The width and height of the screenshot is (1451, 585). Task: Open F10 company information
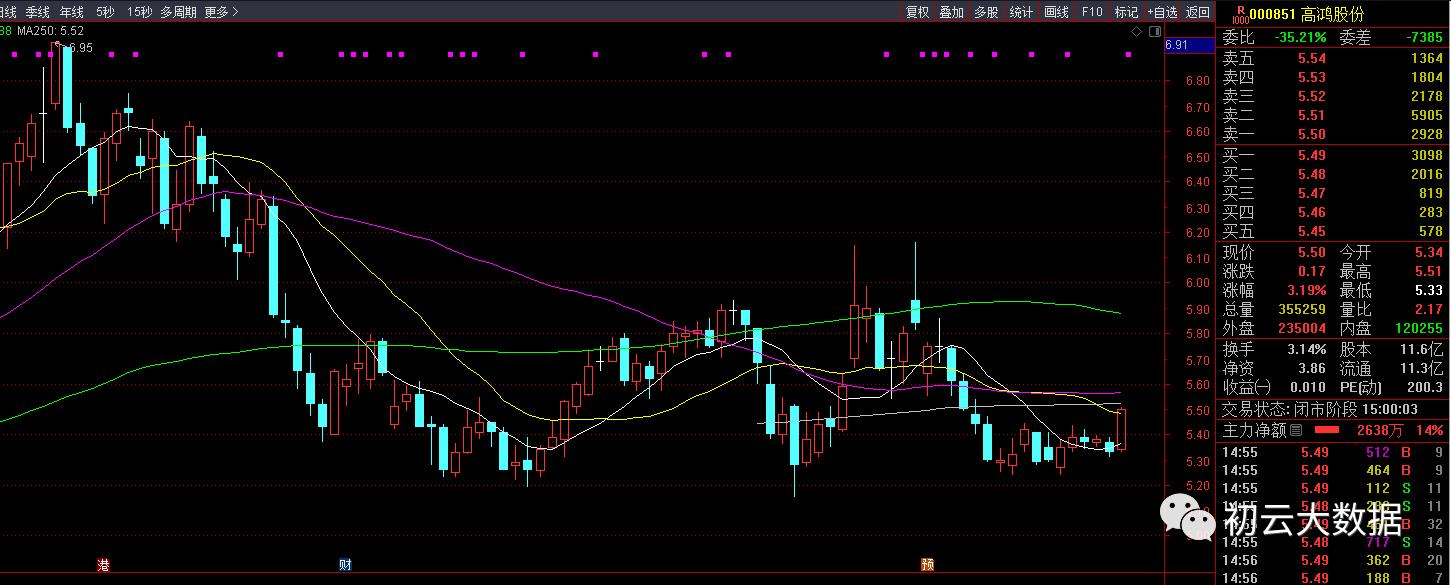(x=1092, y=12)
